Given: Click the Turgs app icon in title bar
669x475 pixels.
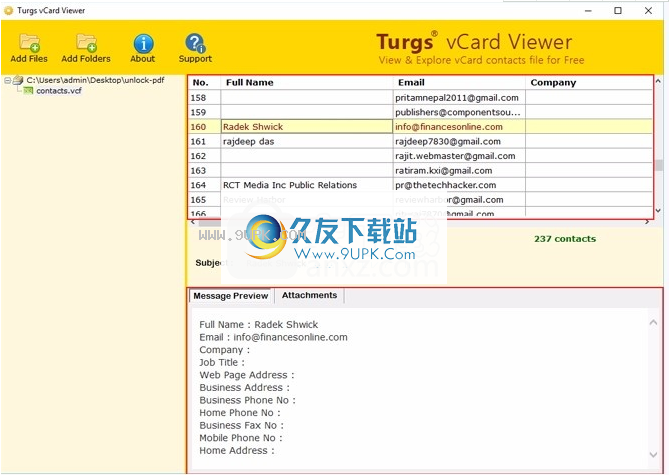Looking at the screenshot, I should point(9,11).
